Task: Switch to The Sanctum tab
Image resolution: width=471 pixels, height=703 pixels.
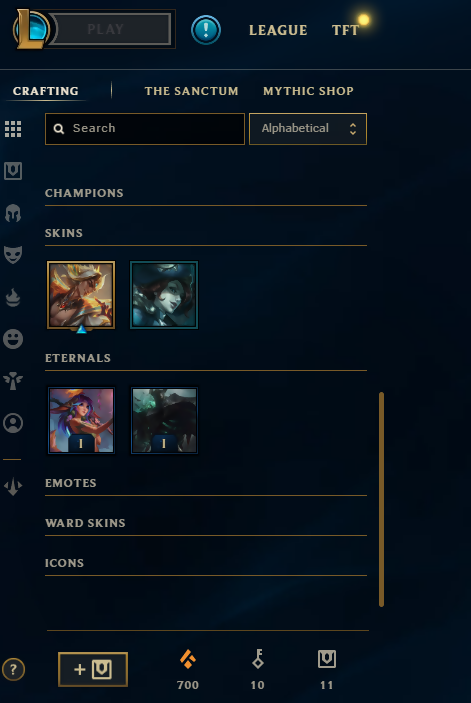Action: [x=191, y=91]
